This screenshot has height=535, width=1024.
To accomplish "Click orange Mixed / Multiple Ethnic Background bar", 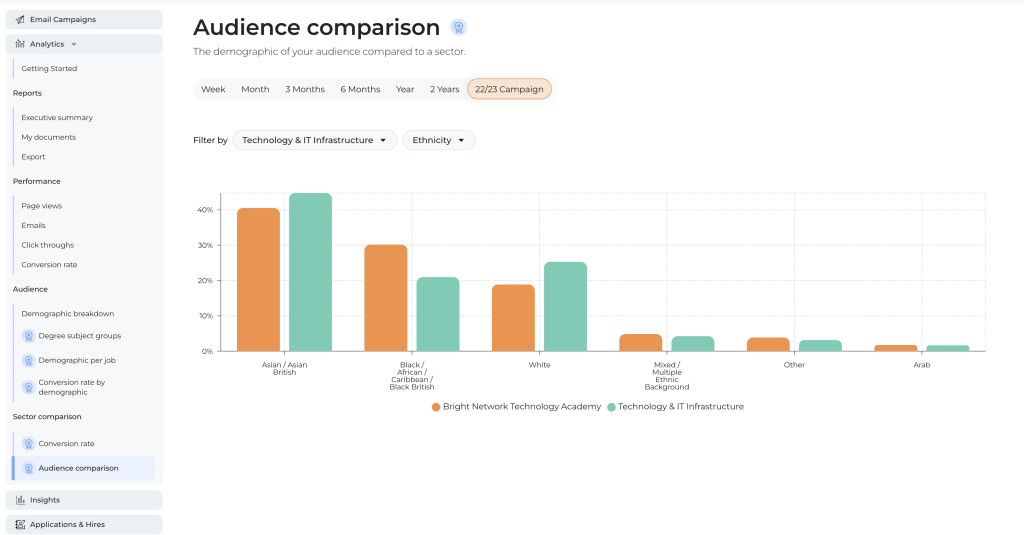I will (641, 343).
